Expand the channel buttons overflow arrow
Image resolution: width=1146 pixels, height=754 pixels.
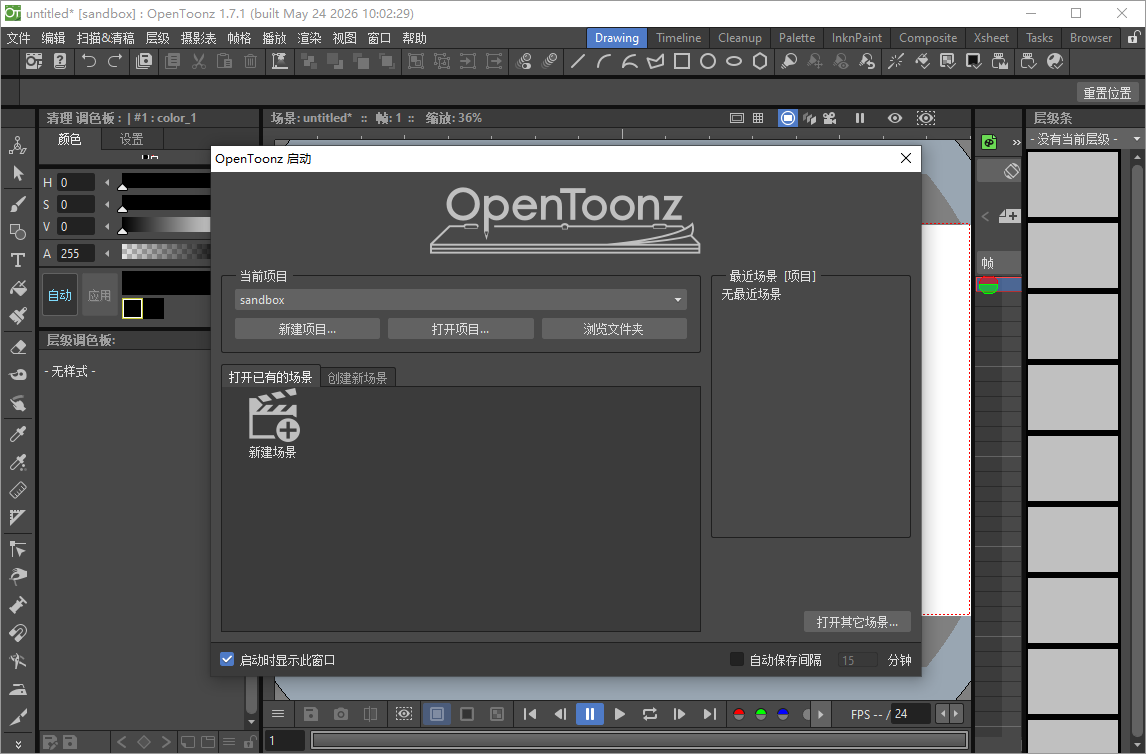(821, 714)
